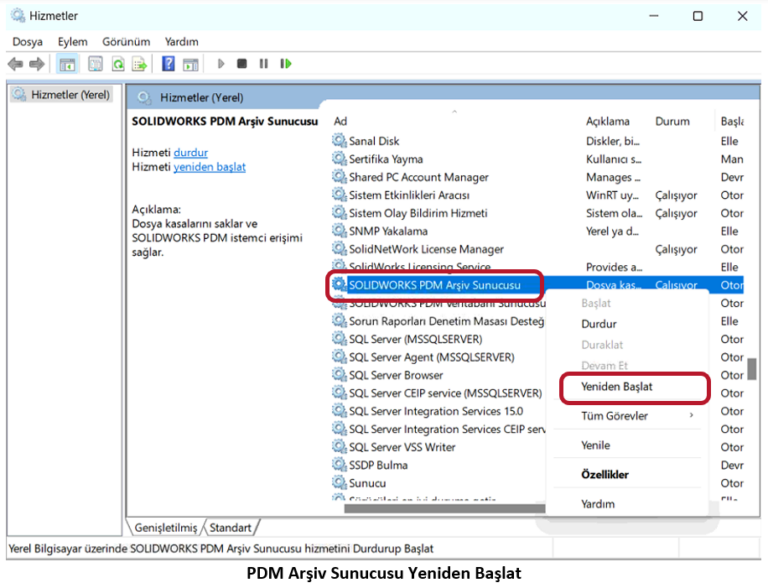Click the yeniden başlat service link
Viewport: 768px width, 588px height.
[x=210, y=167]
